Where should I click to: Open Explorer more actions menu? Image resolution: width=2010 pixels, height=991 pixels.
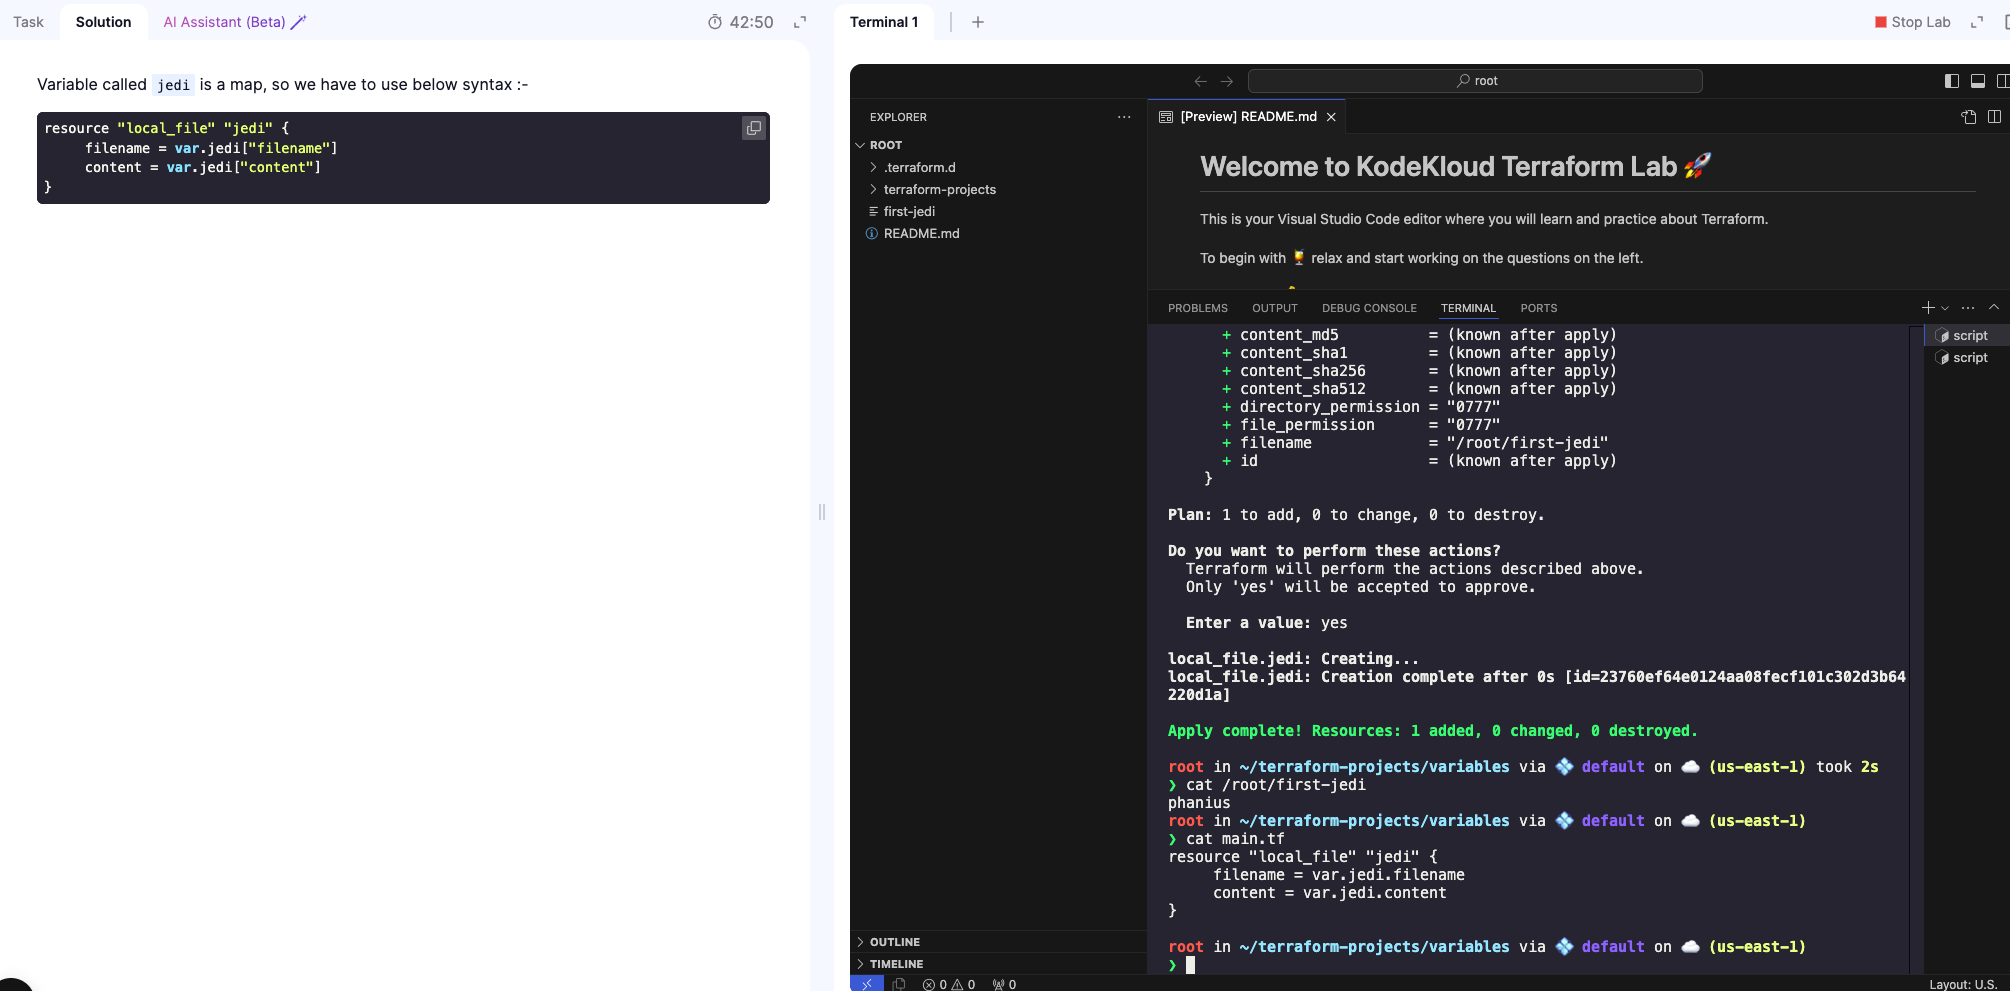point(1124,117)
